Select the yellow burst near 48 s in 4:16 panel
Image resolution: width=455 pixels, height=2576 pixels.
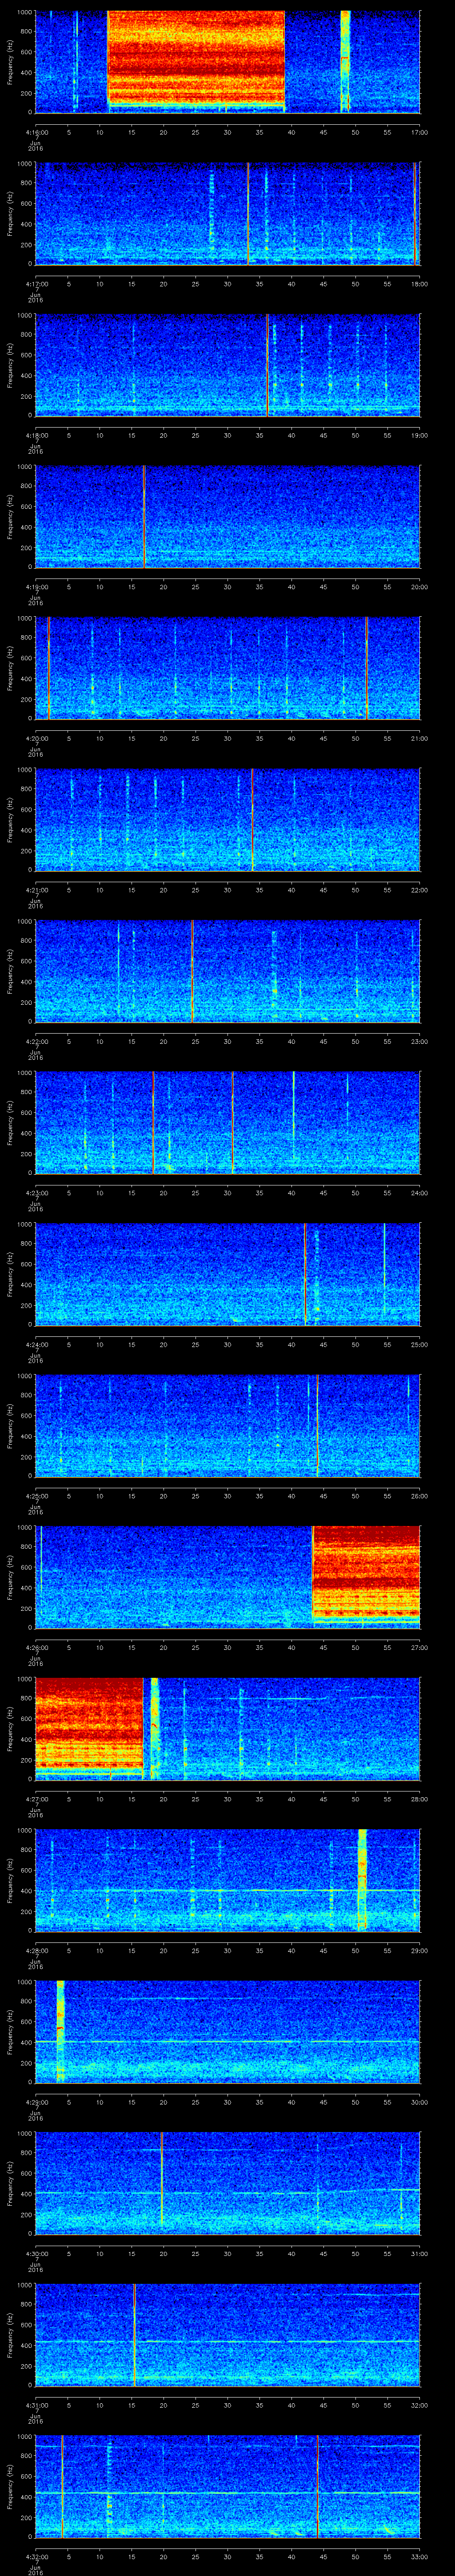click(x=345, y=61)
